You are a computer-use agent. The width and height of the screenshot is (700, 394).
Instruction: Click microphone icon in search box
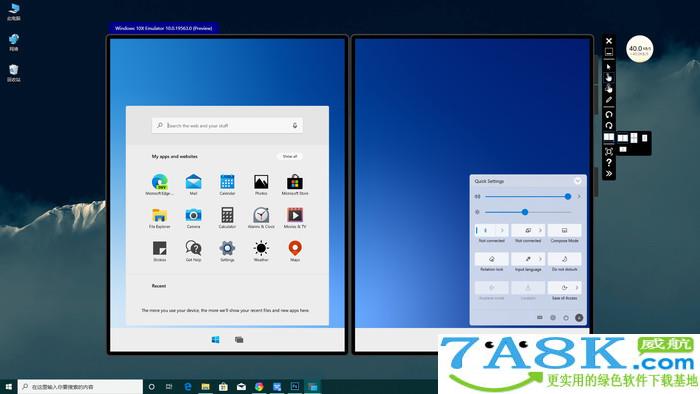click(x=295, y=126)
